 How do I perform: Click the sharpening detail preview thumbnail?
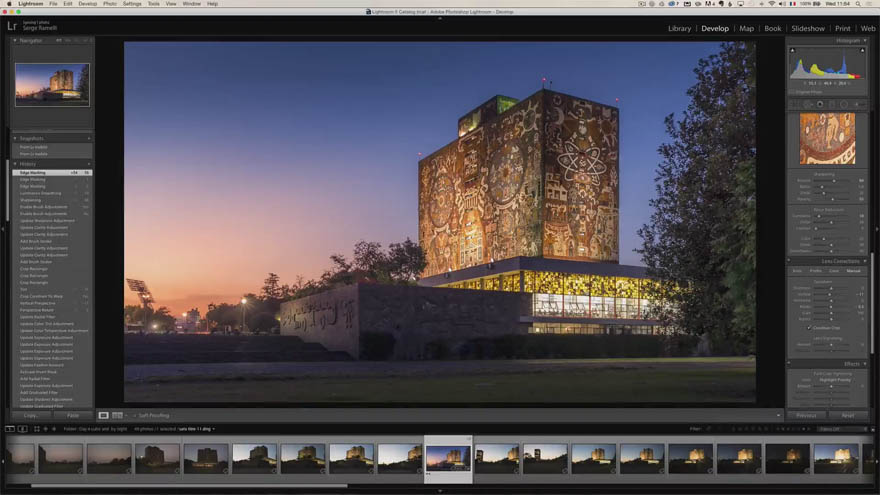(x=827, y=139)
